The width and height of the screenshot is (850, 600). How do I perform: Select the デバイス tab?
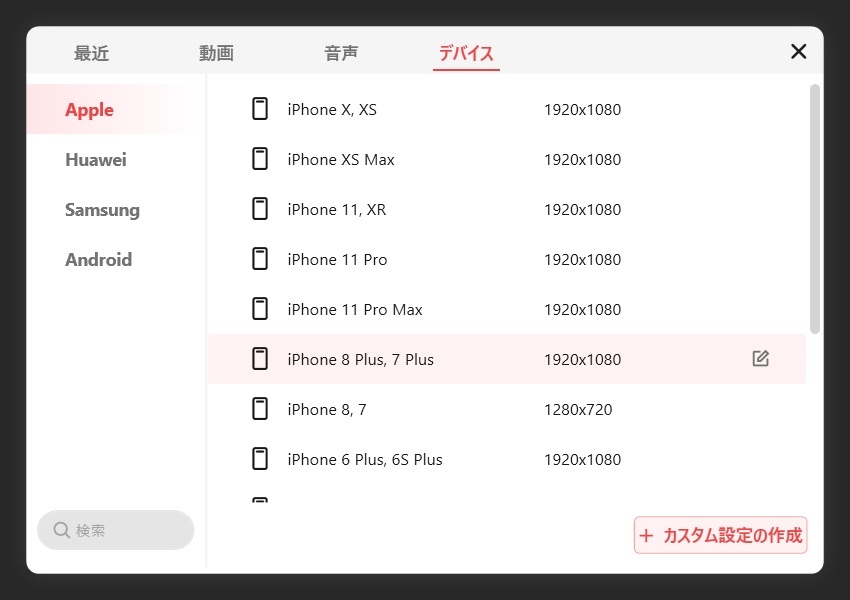pyautogui.click(x=466, y=54)
